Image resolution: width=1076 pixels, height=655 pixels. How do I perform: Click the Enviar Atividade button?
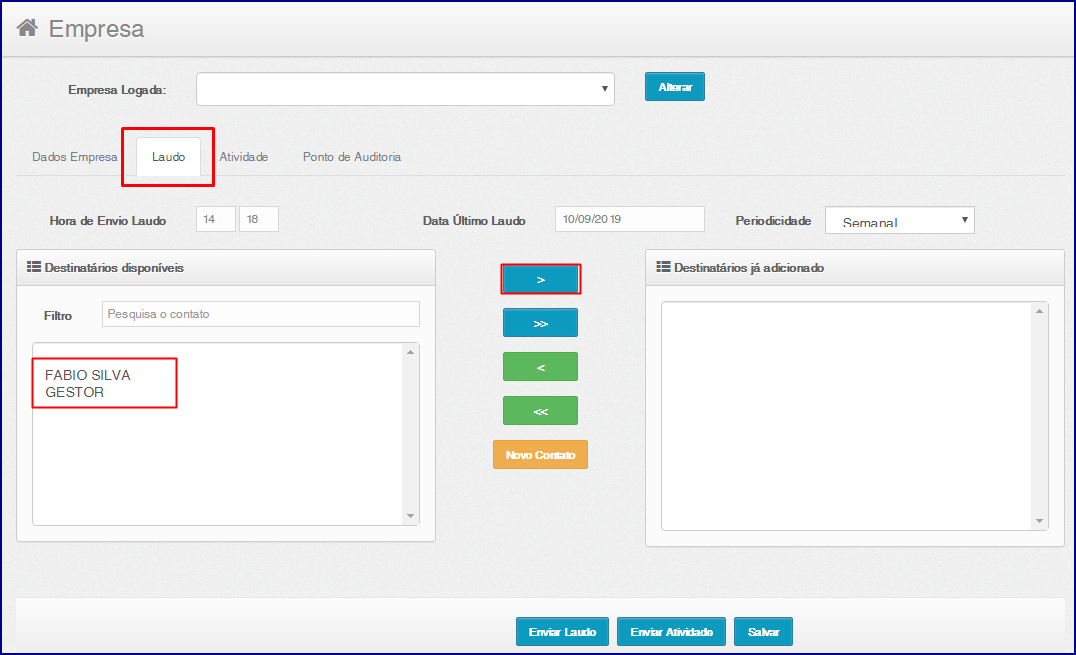671,632
